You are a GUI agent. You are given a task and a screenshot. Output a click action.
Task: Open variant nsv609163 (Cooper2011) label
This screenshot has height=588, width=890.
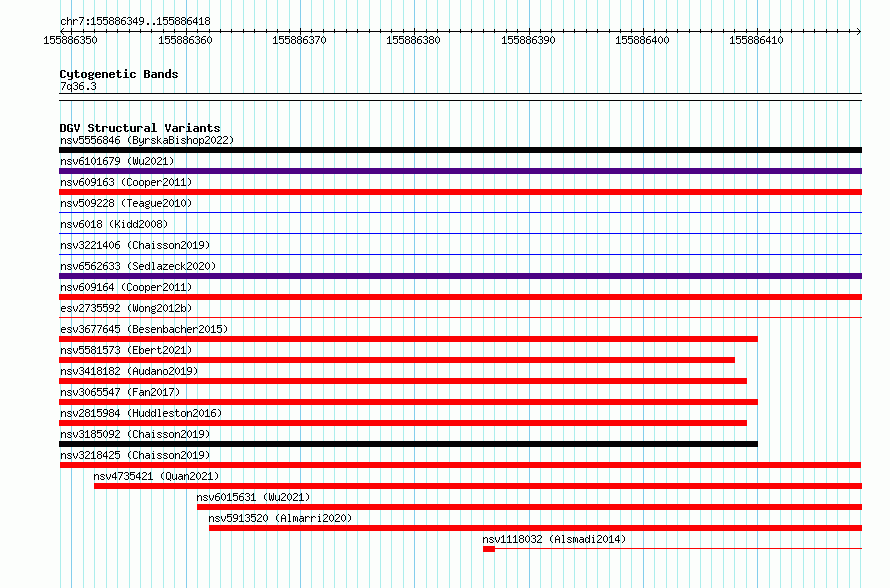[x=126, y=182]
